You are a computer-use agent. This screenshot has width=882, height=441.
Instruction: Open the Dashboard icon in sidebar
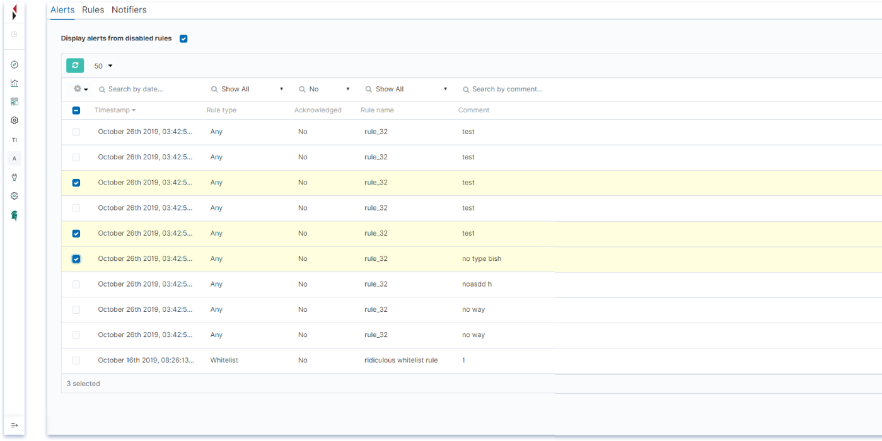pyautogui.click(x=14, y=102)
